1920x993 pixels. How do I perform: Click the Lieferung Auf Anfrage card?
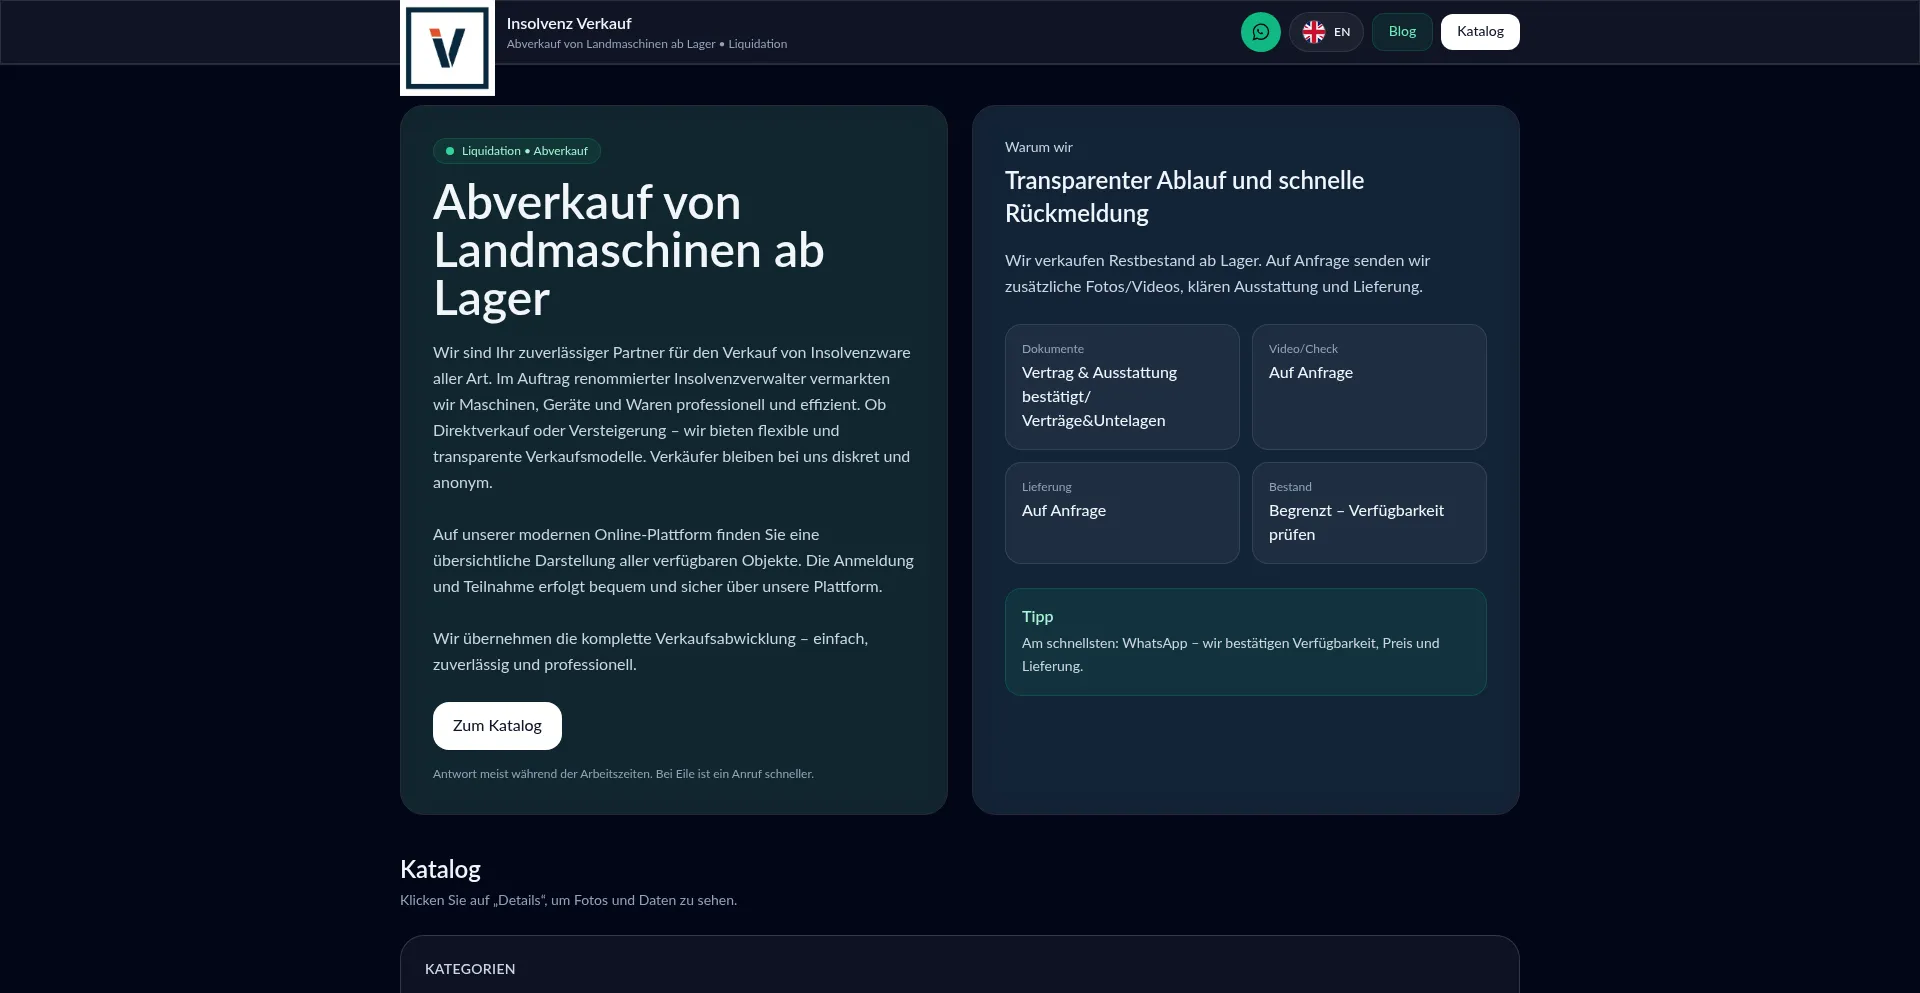pyautogui.click(x=1122, y=513)
